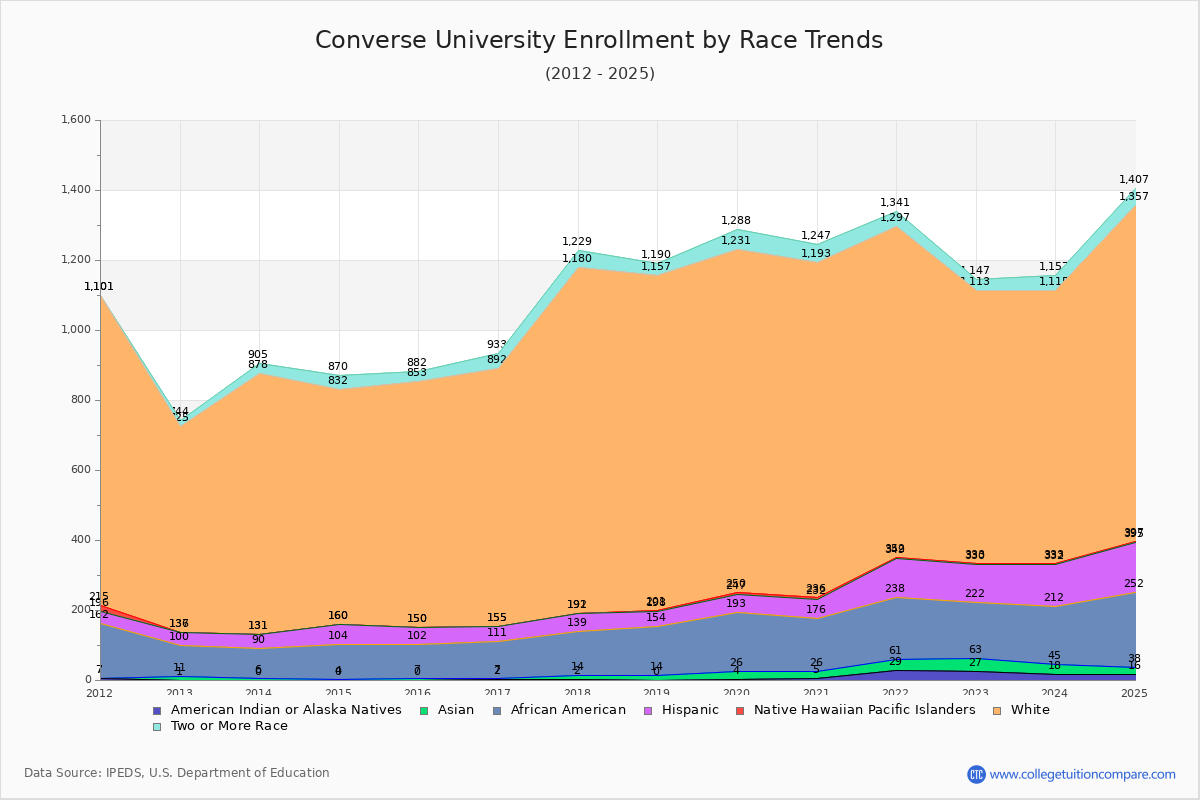Screen dimensions: 1200x800
Task: Click the 1,400 y-axis label
Action: coord(76,190)
